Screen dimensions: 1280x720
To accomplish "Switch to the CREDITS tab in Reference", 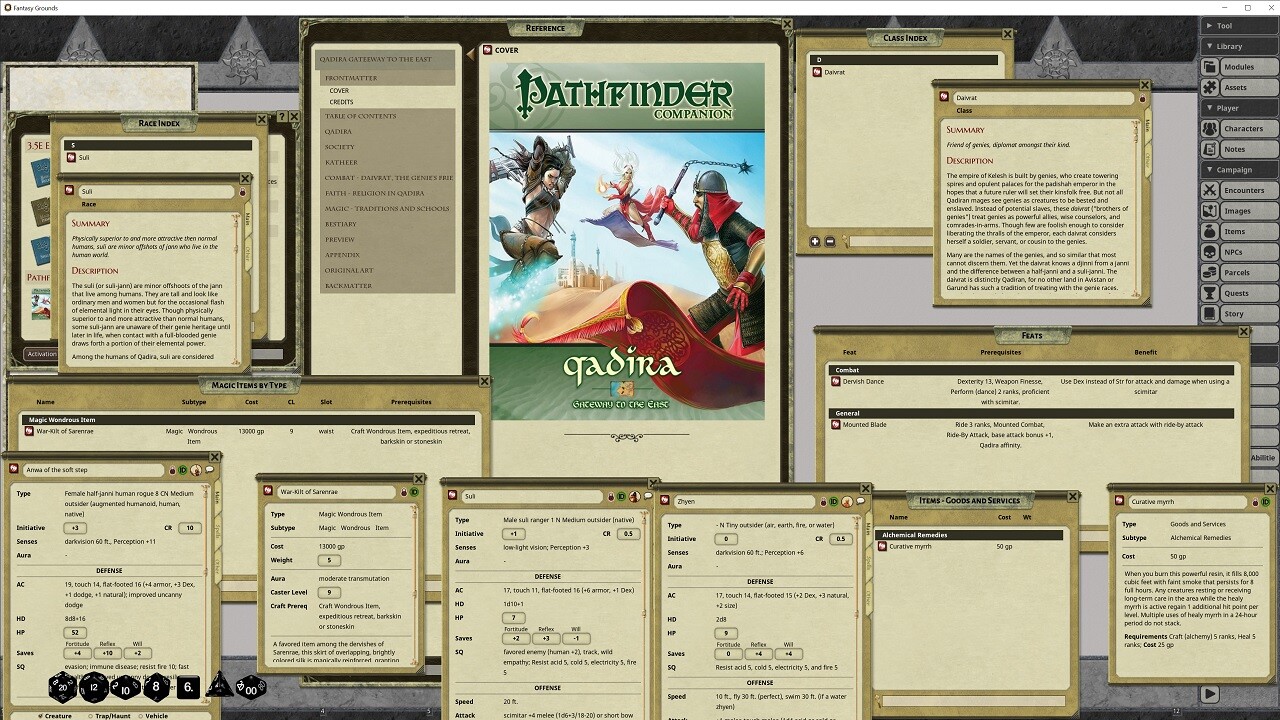I will [342, 101].
